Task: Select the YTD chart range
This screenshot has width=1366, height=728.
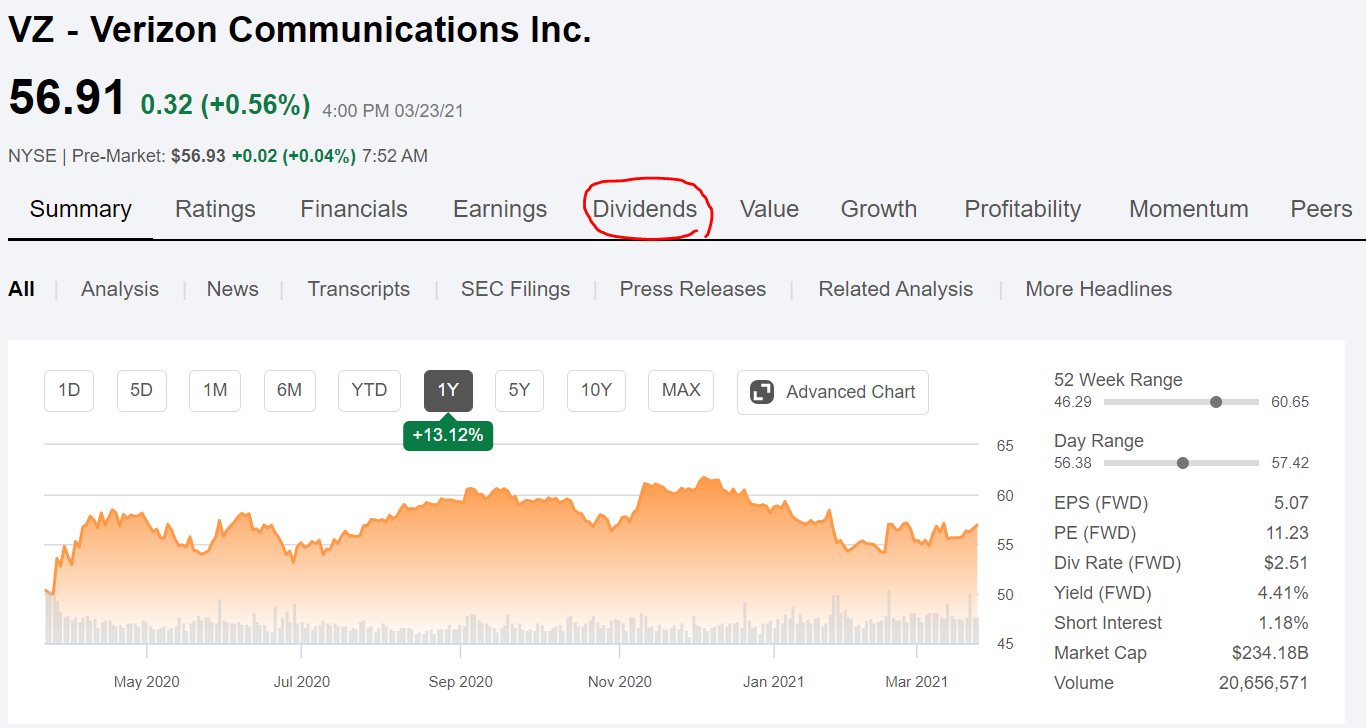Action: click(x=369, y=390)
